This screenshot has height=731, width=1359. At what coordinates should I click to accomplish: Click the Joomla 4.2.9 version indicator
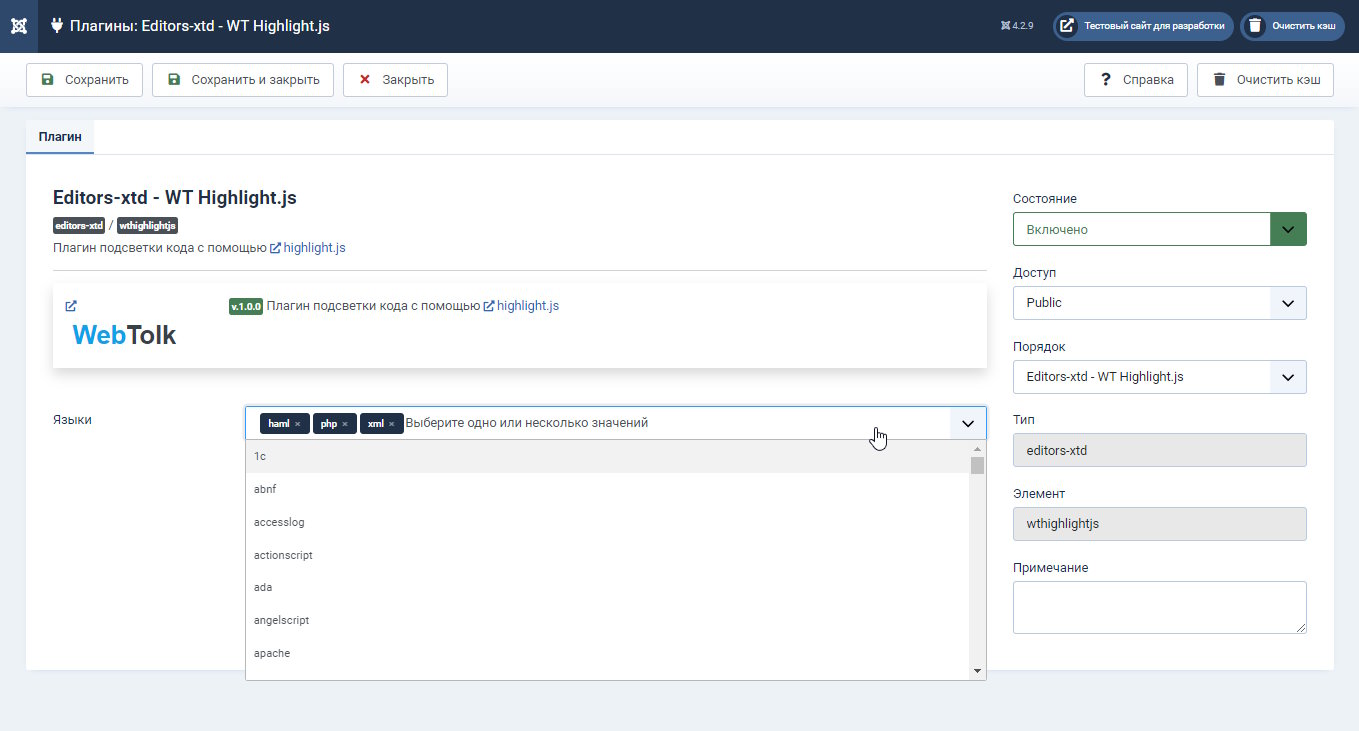(x=1016, y=26)
